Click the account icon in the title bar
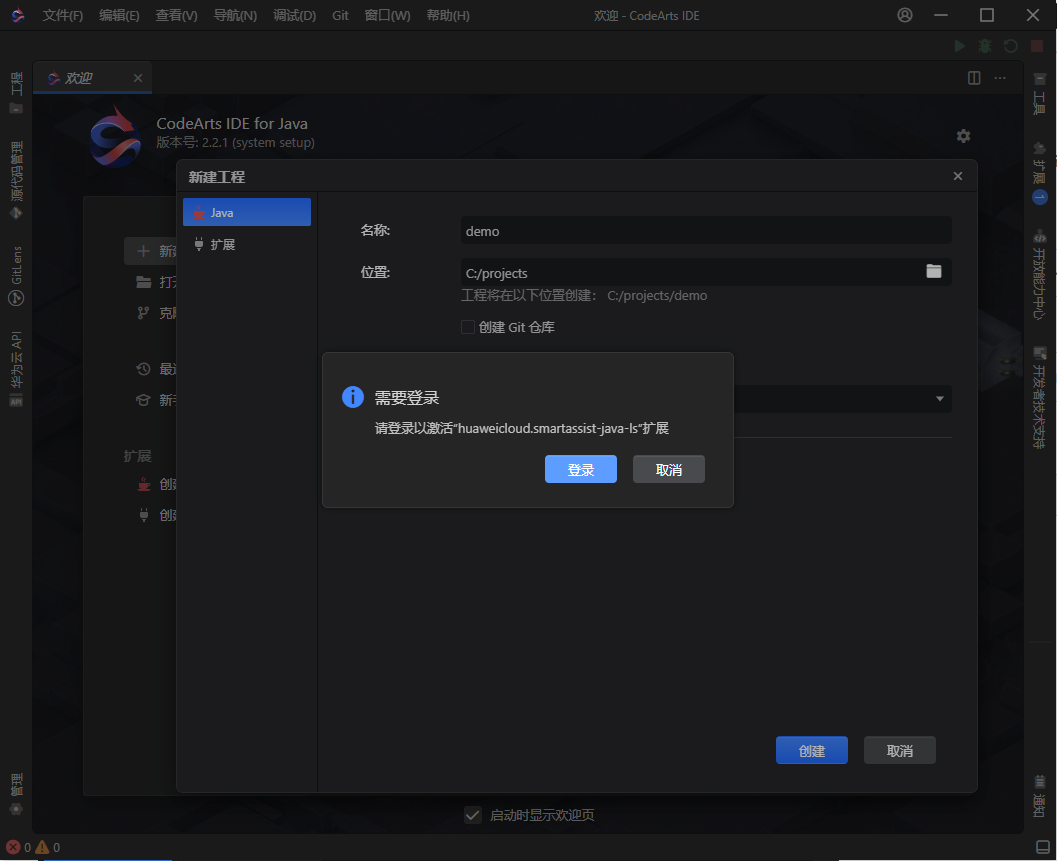1057x861 pixels. click(x=905, y=15)
